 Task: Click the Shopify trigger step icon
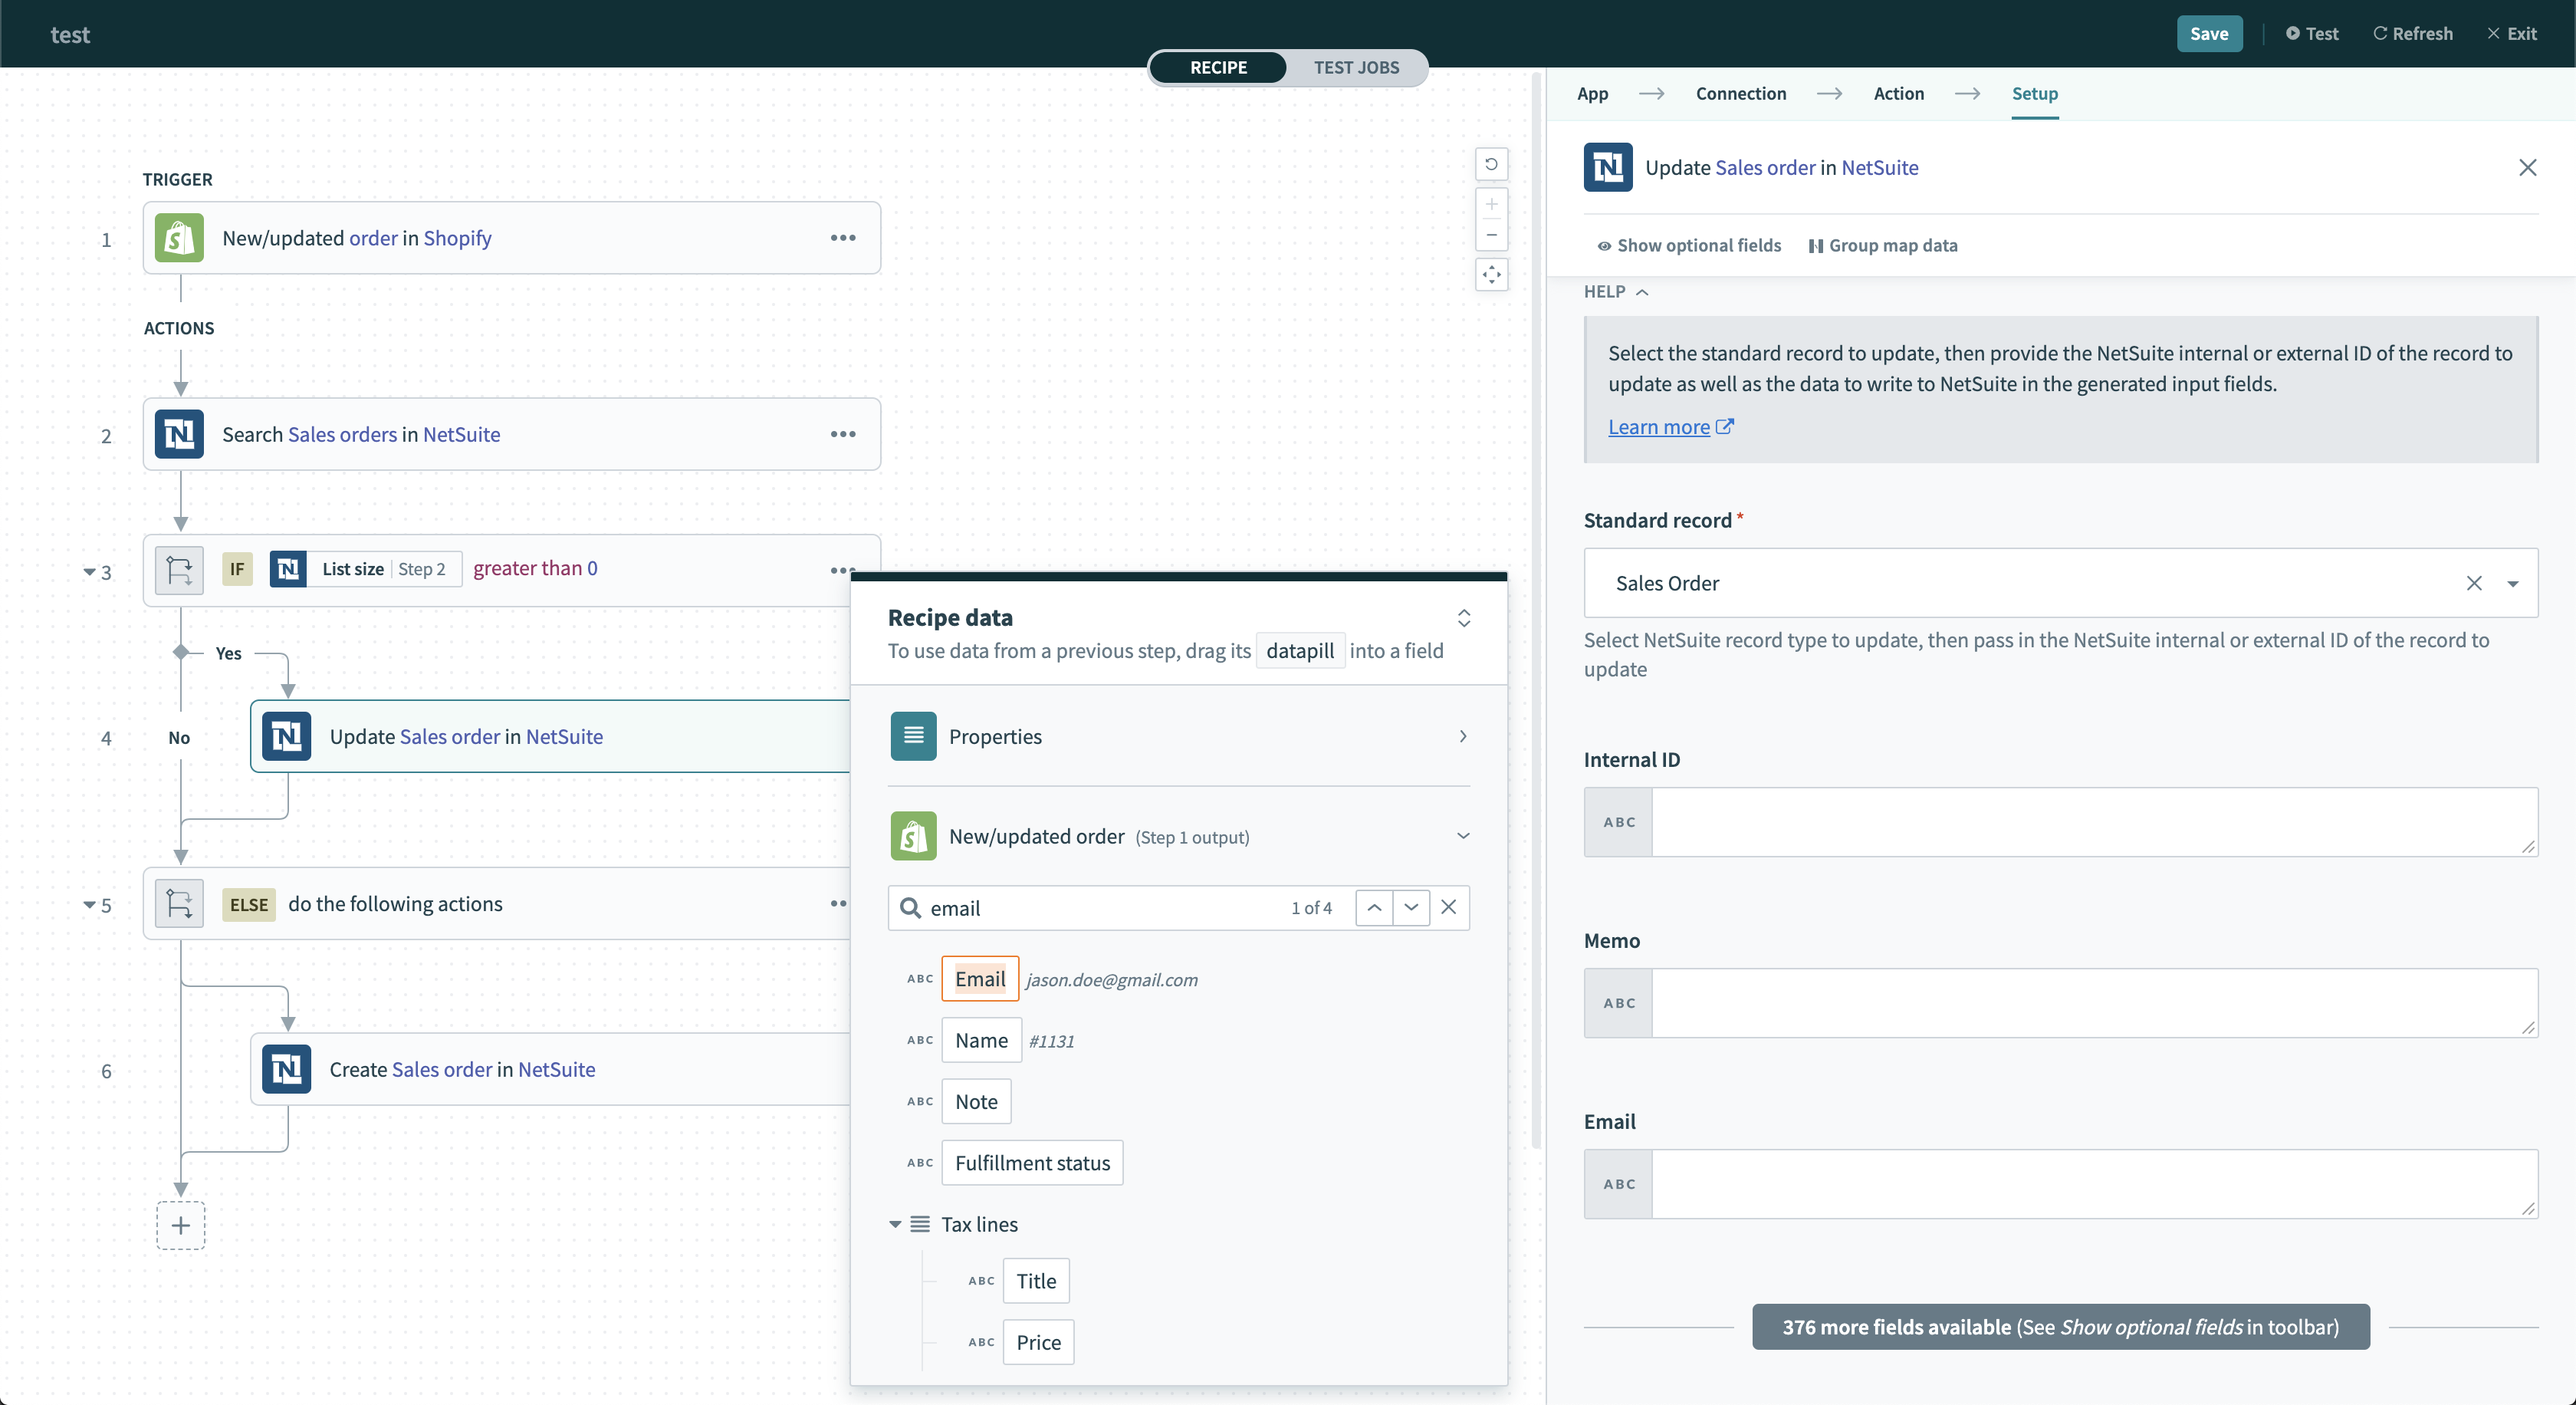point(180,237)
